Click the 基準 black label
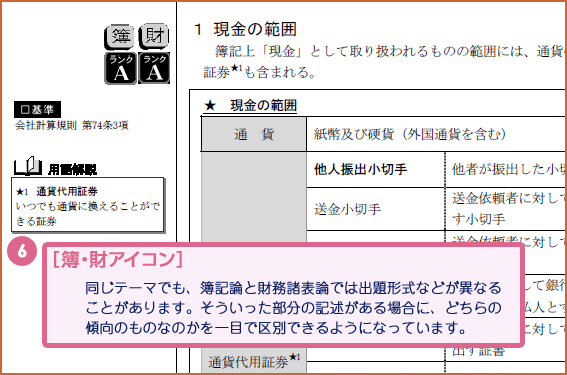567x375 pixels. [x=37, y=110]
